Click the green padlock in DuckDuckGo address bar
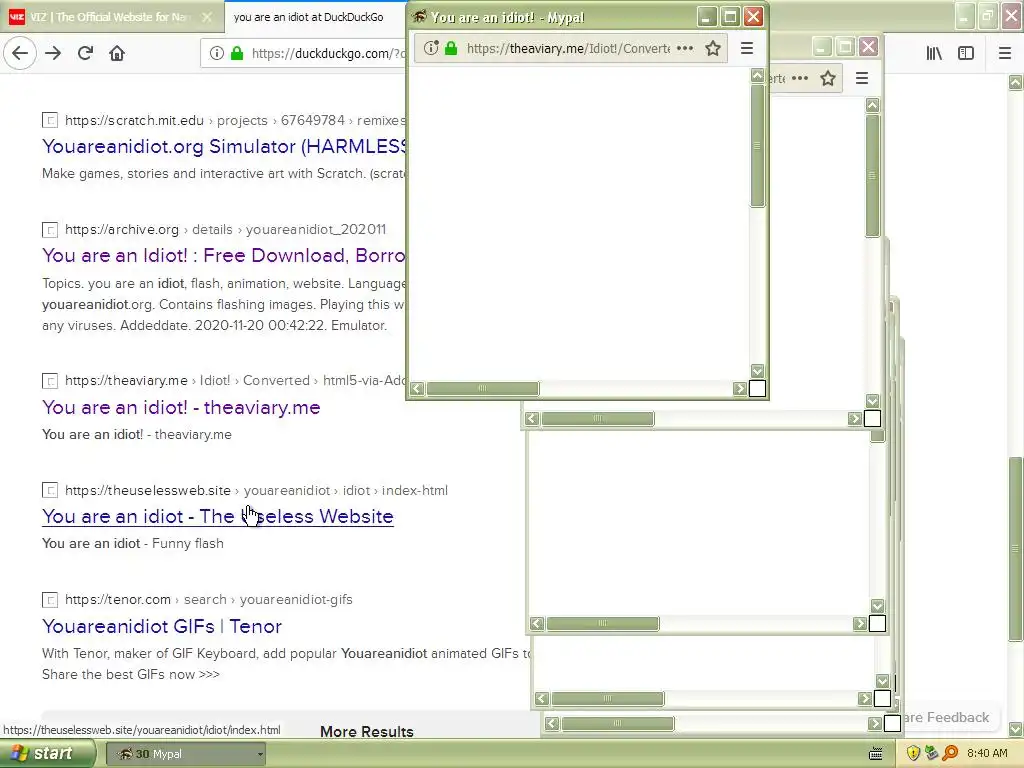 tap(237, 53)
